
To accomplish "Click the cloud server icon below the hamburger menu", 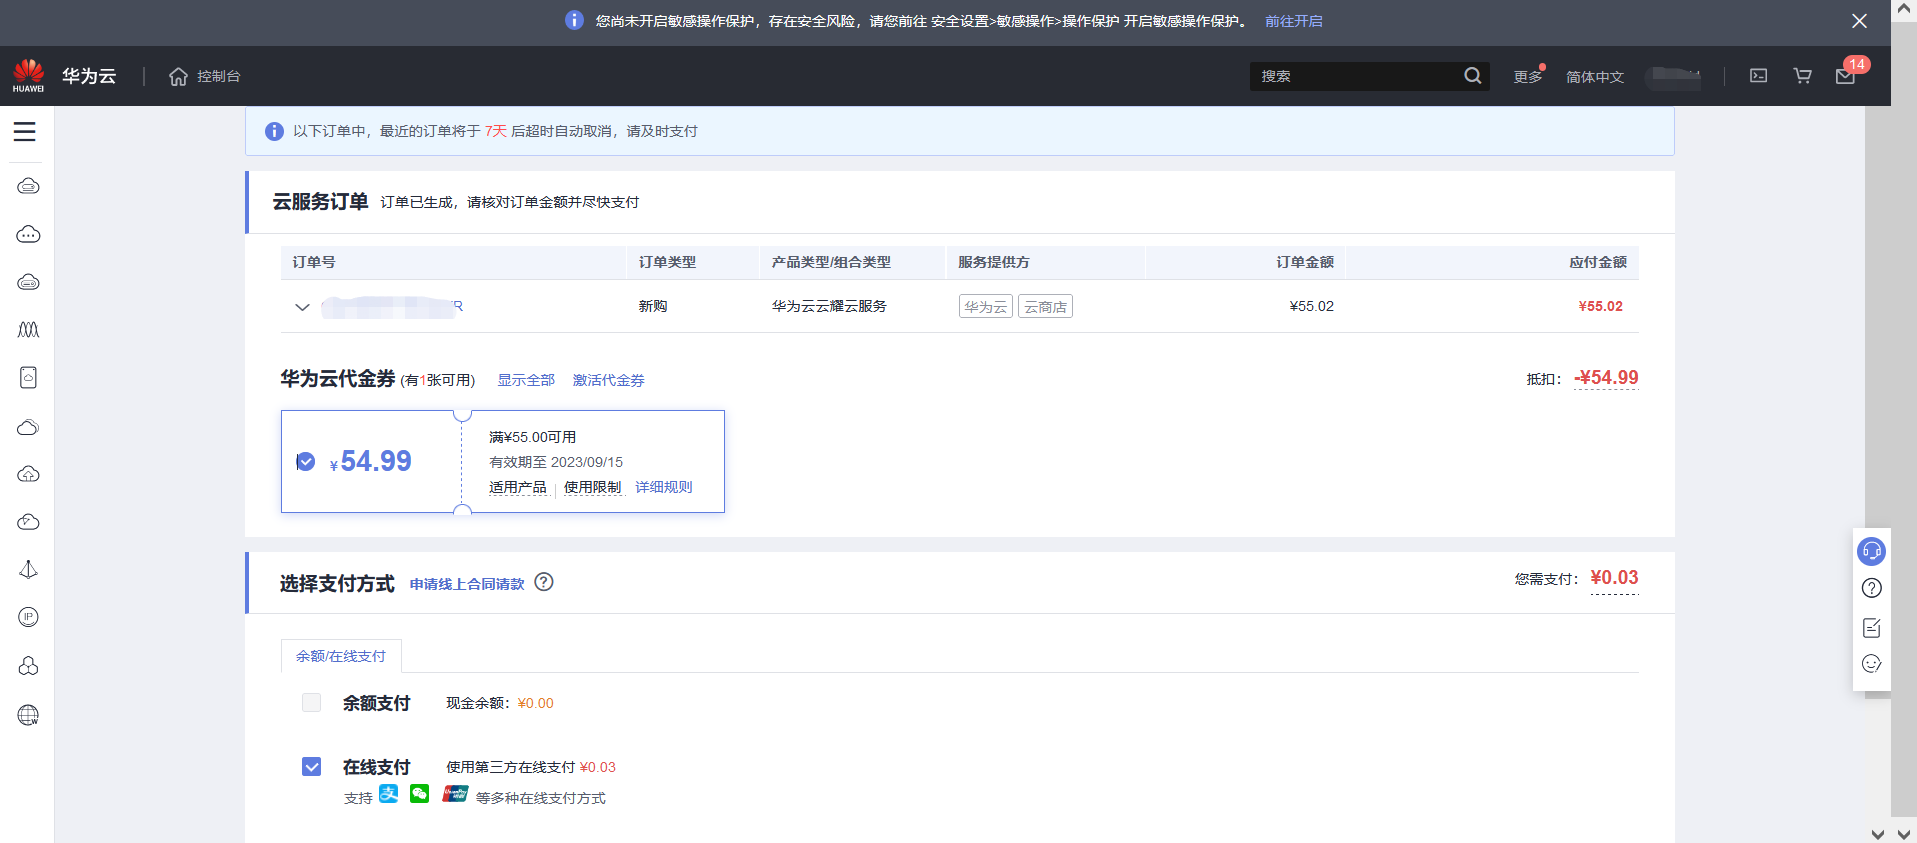I will (x=28, y=186).
